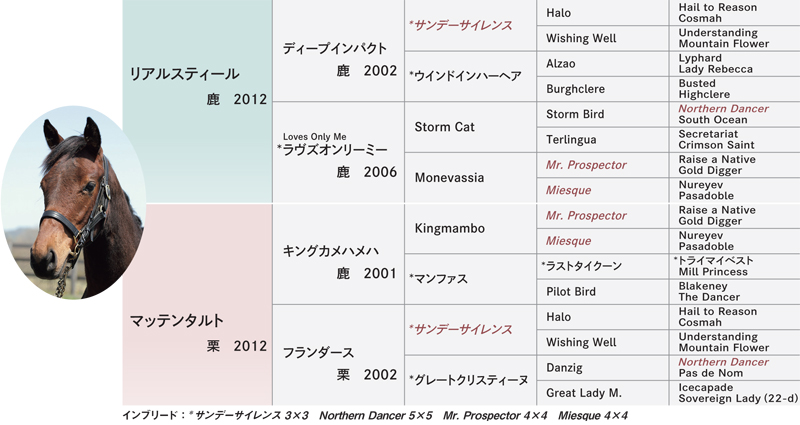Viewport: 800px width, 425px height.
Task: Select the リアルスティール sire cell
Action: click(x=197, y=101)
